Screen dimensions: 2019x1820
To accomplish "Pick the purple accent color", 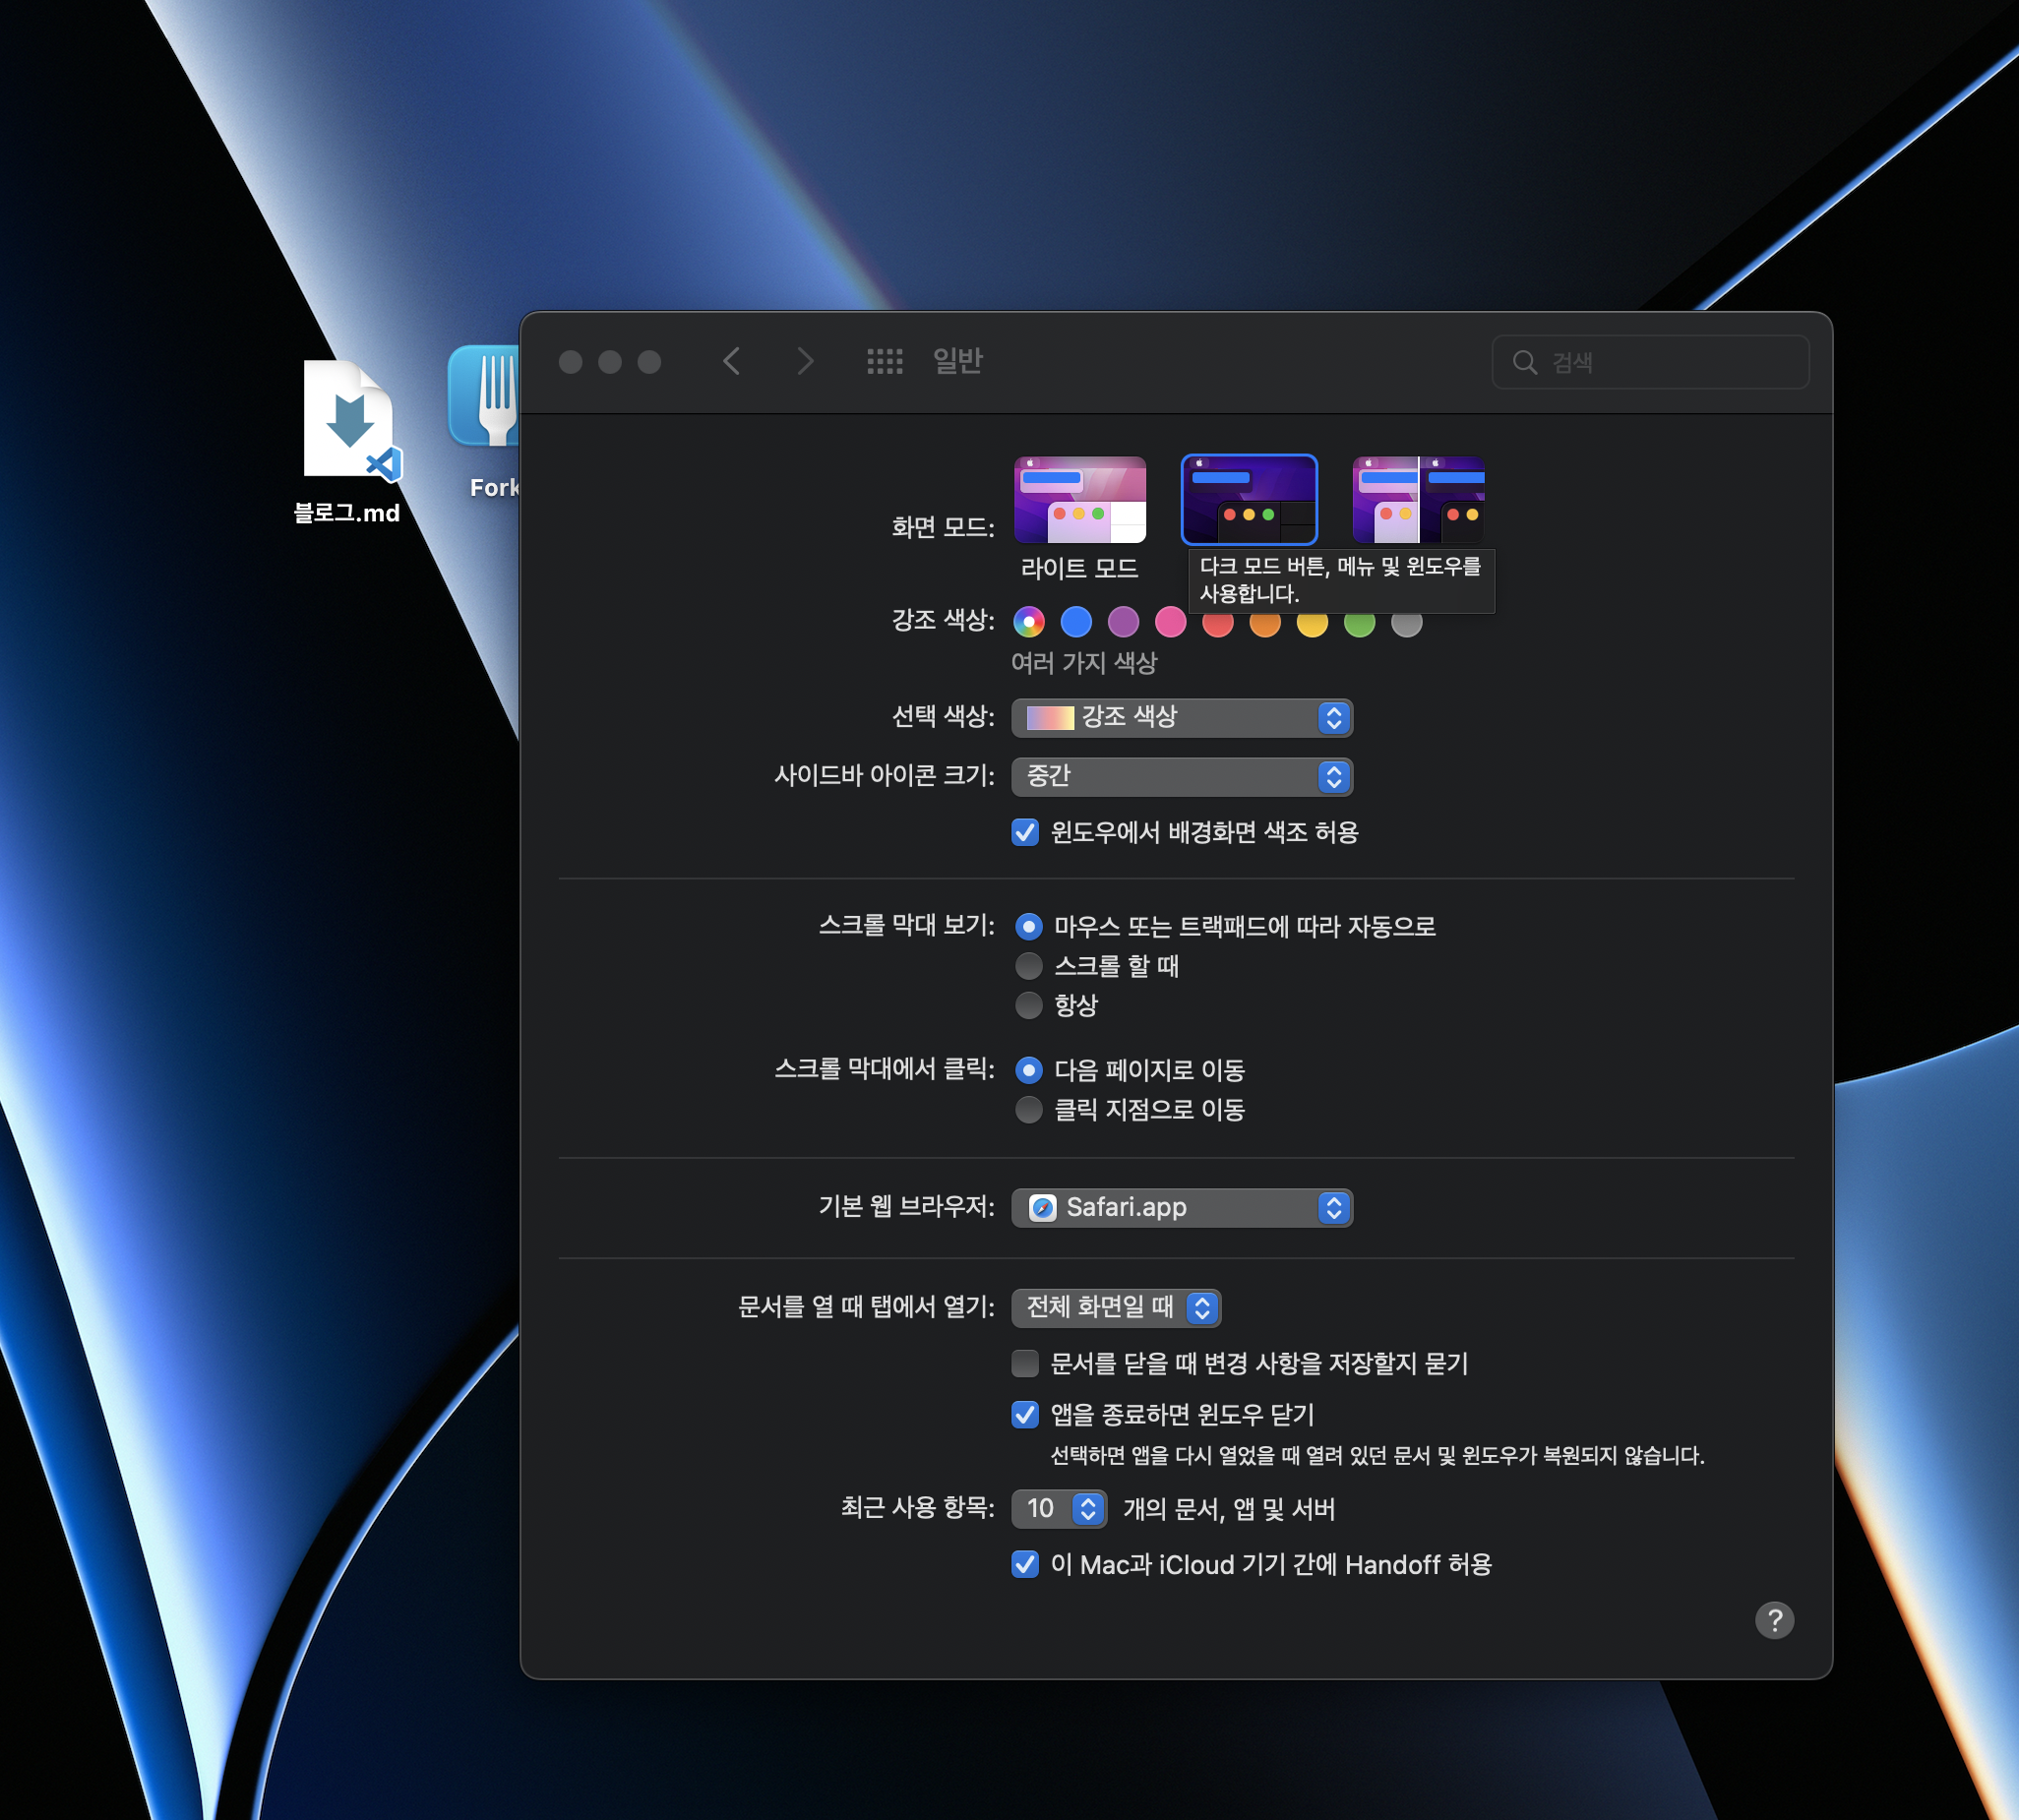I will click(1123, 622).
